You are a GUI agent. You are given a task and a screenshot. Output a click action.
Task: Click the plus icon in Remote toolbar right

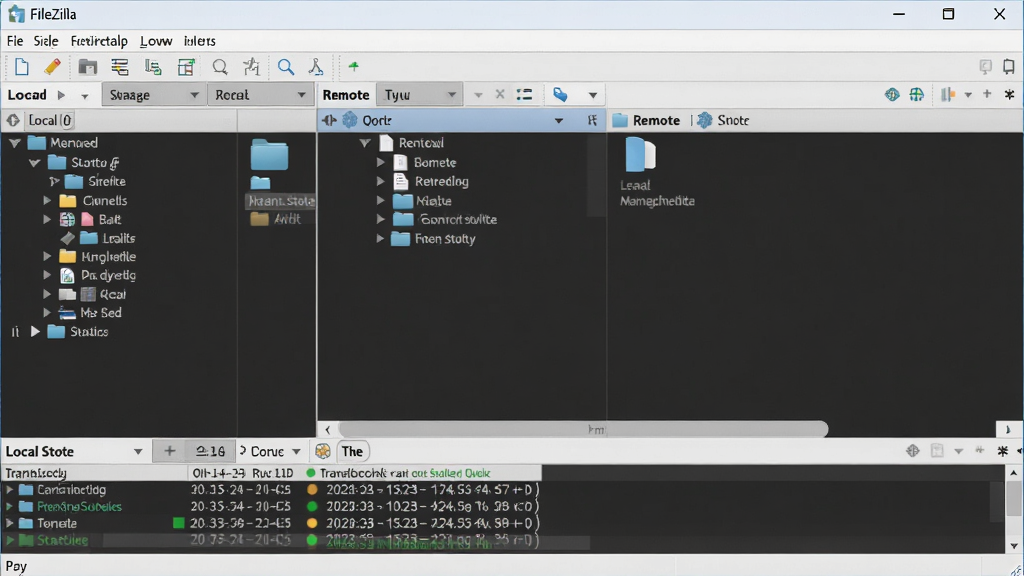coord(987,95)
